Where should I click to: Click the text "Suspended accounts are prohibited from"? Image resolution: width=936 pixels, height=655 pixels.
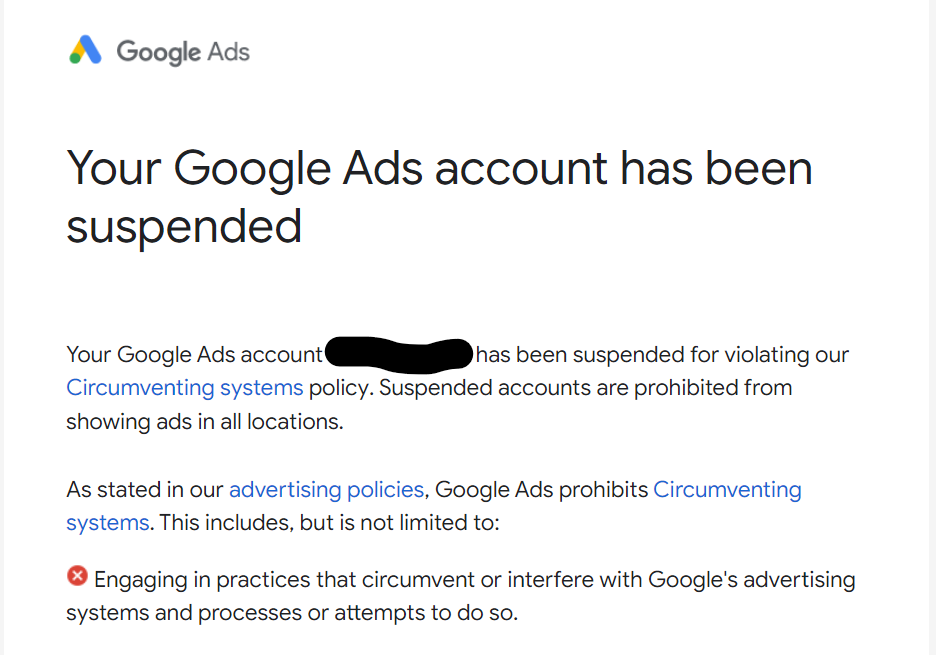tap(585, 387)
